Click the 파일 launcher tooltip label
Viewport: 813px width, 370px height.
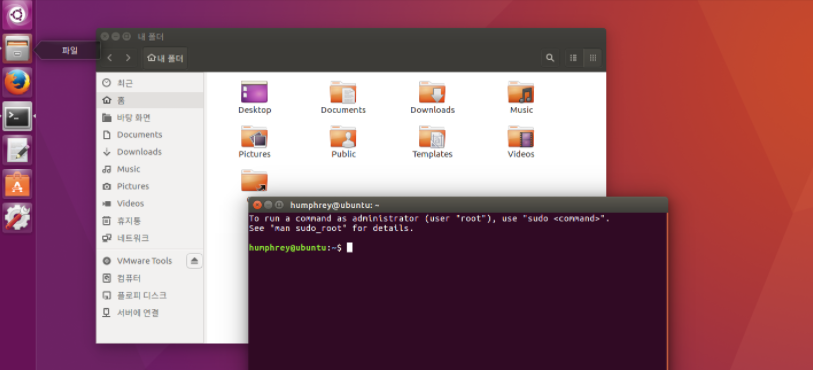pos(69,50)
